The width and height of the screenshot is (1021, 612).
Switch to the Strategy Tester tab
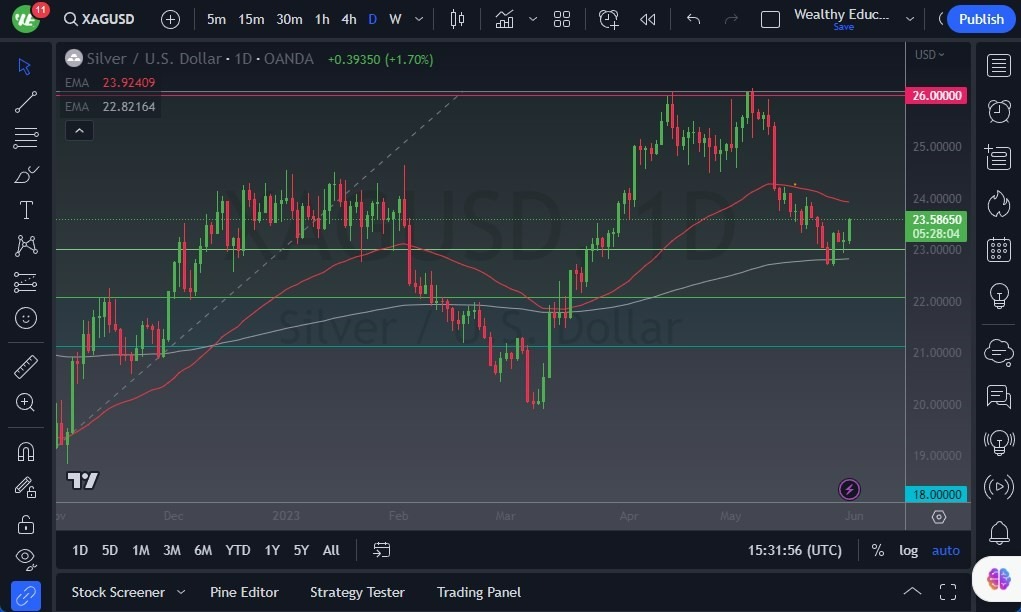pyautogui.click(x=357, y=592)
